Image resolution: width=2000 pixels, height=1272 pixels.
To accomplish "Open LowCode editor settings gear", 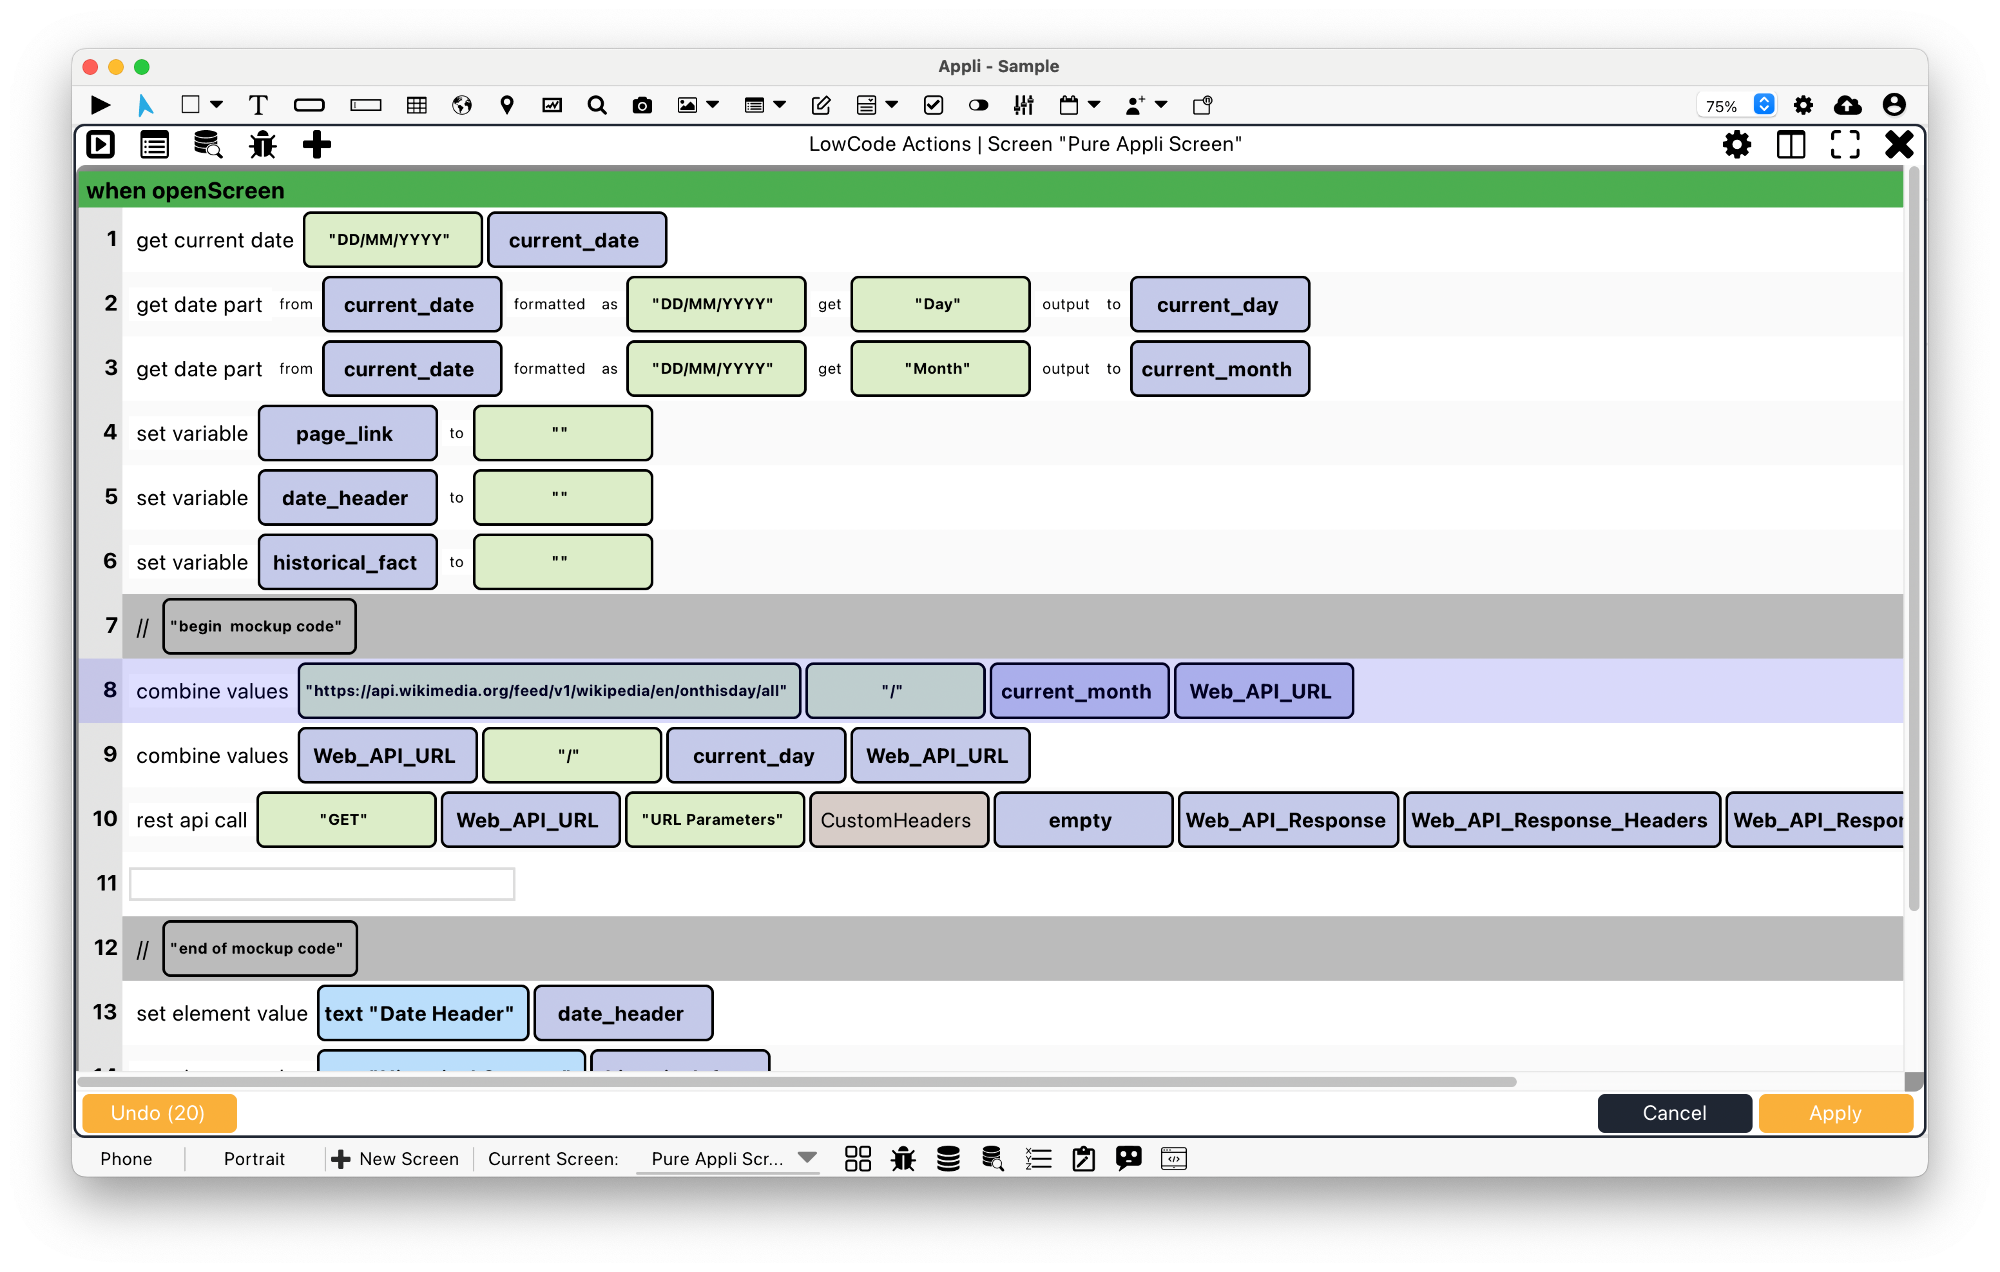I will click(x=1737, y=145).
